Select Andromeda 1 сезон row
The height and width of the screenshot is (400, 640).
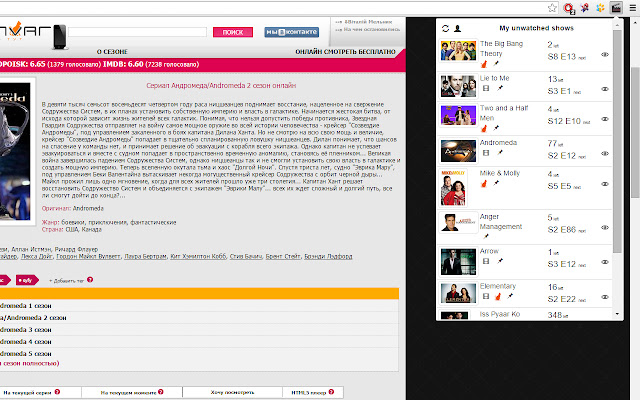point(199,306)
